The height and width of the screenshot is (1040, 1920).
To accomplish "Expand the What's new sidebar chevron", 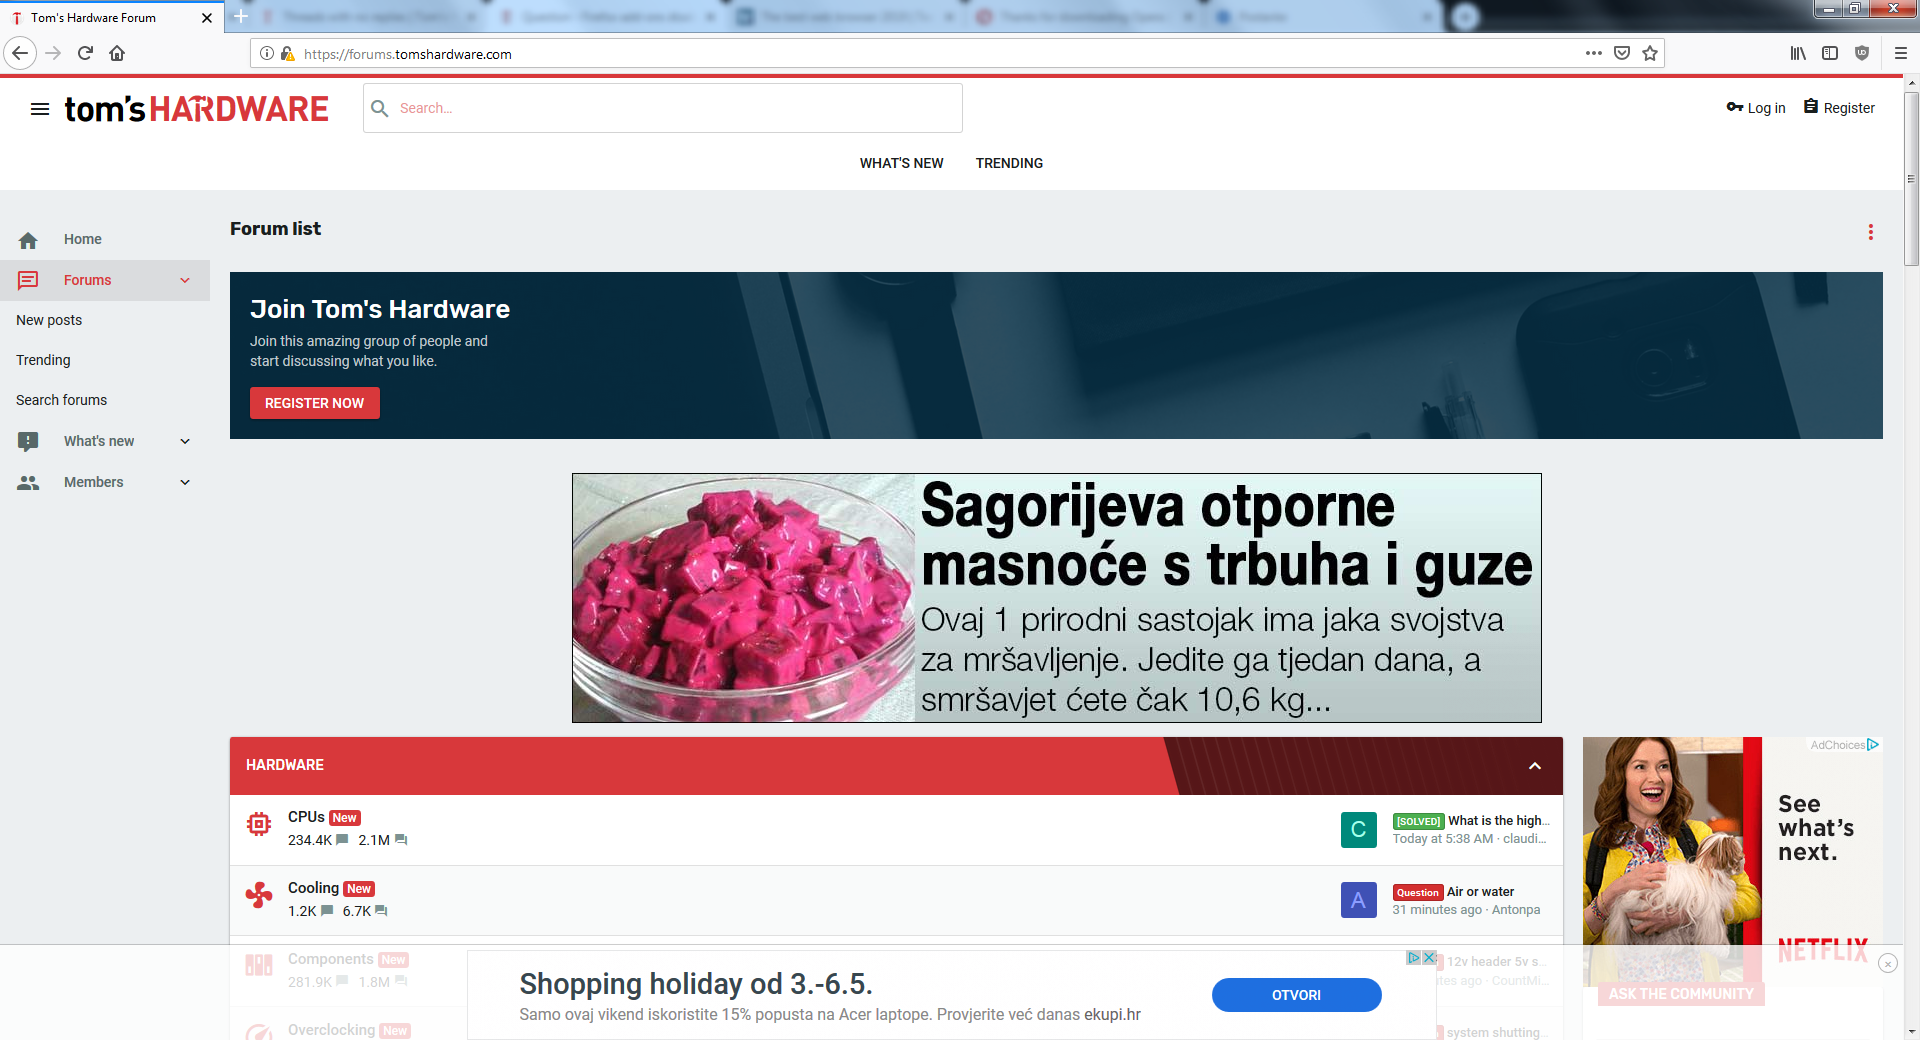I will (185, 441).
